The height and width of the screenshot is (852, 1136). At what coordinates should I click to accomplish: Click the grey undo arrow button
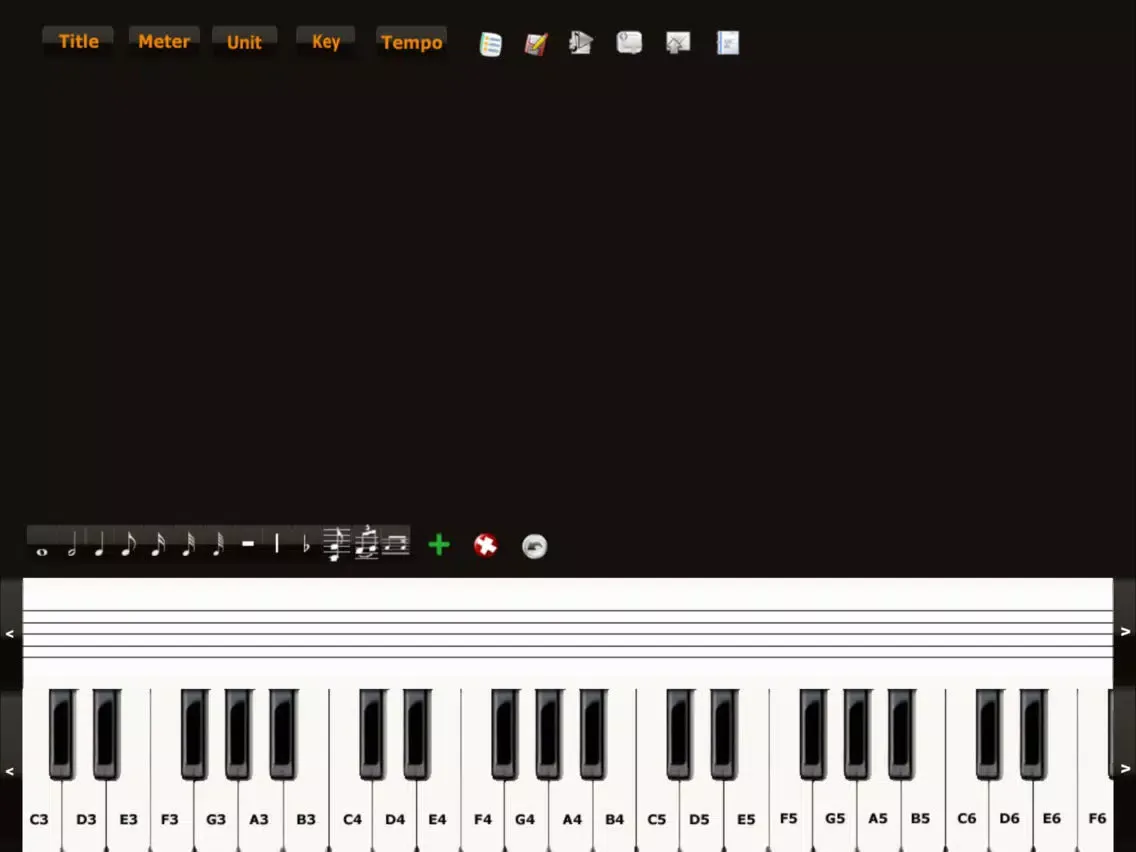[535, 546]
